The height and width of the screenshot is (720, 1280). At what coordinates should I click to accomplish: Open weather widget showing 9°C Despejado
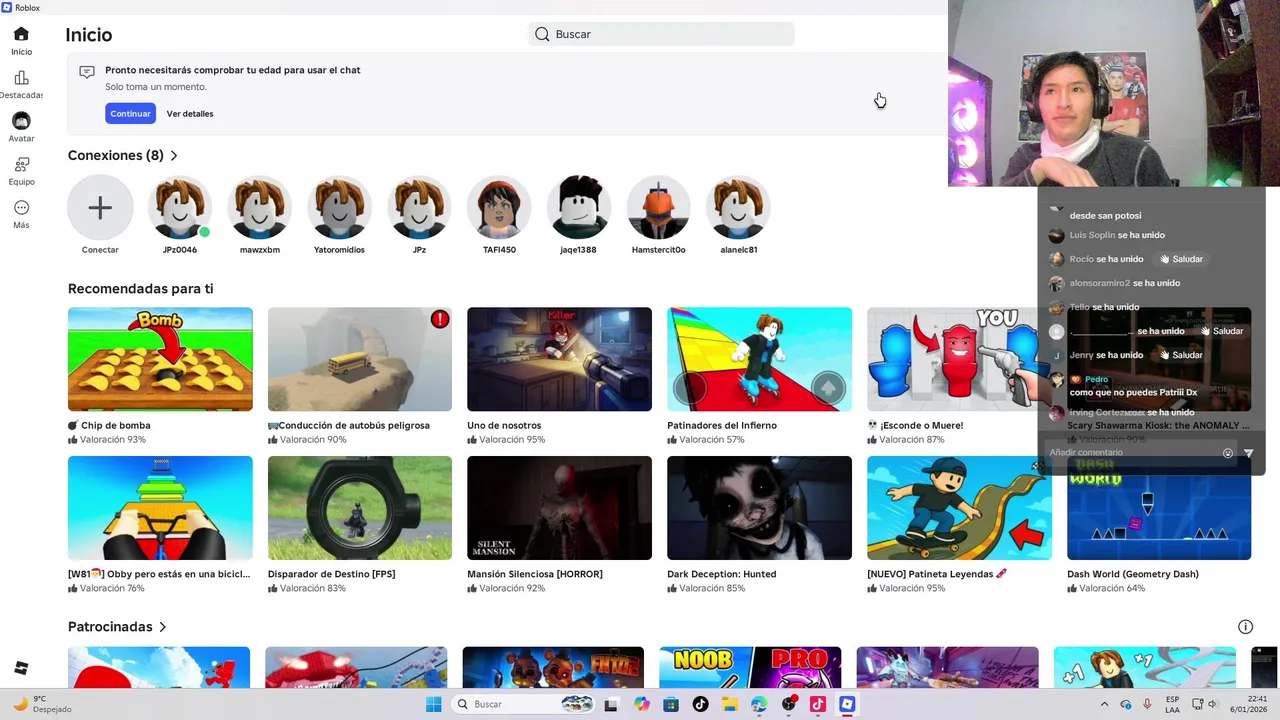42,704
